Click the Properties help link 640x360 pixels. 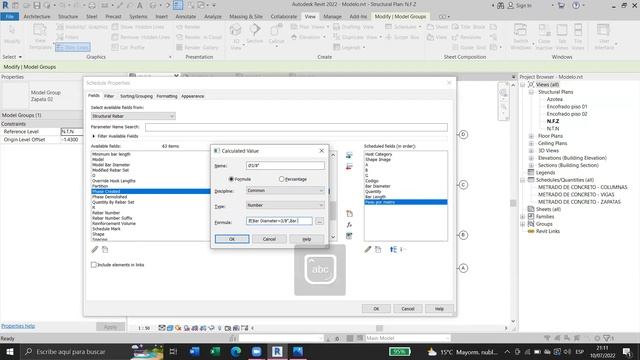click(x=18, y=326)
